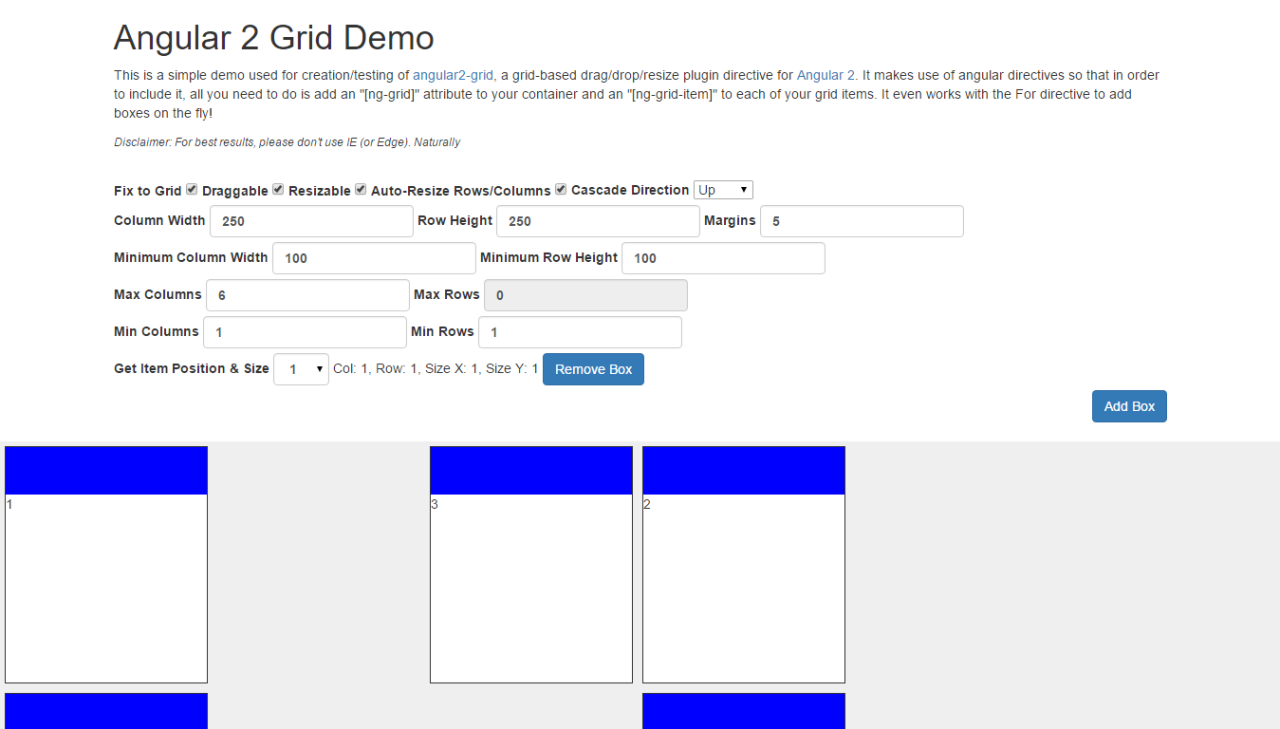This screenshot has width=1280, height=729.
Task: Click the blue header of box 2
Action: point(744,471)
